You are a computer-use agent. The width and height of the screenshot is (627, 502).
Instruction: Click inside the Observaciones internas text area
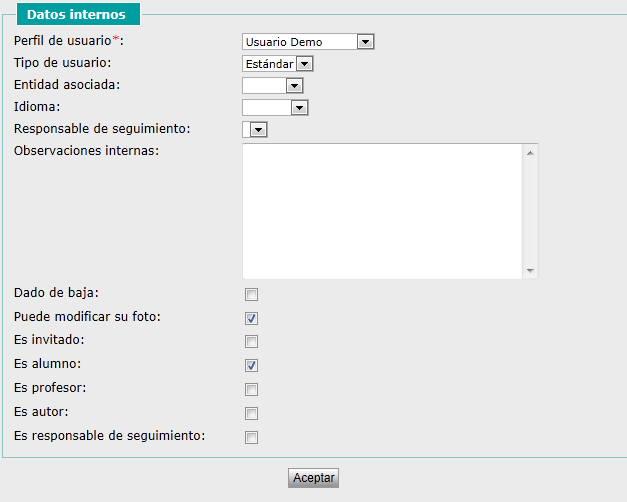382,211
